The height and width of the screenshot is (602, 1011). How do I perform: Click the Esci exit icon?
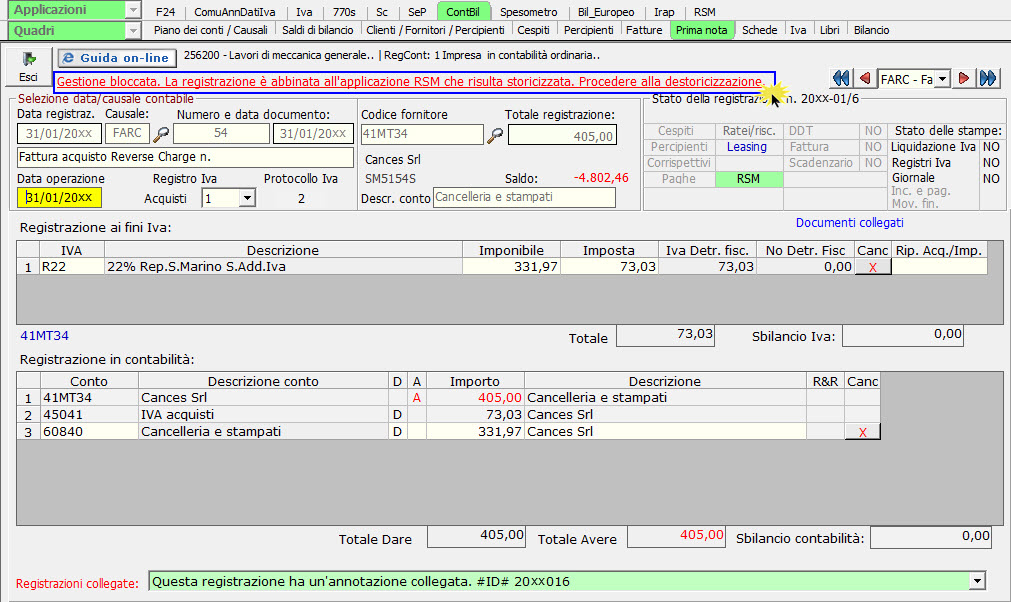click(28, 61)
